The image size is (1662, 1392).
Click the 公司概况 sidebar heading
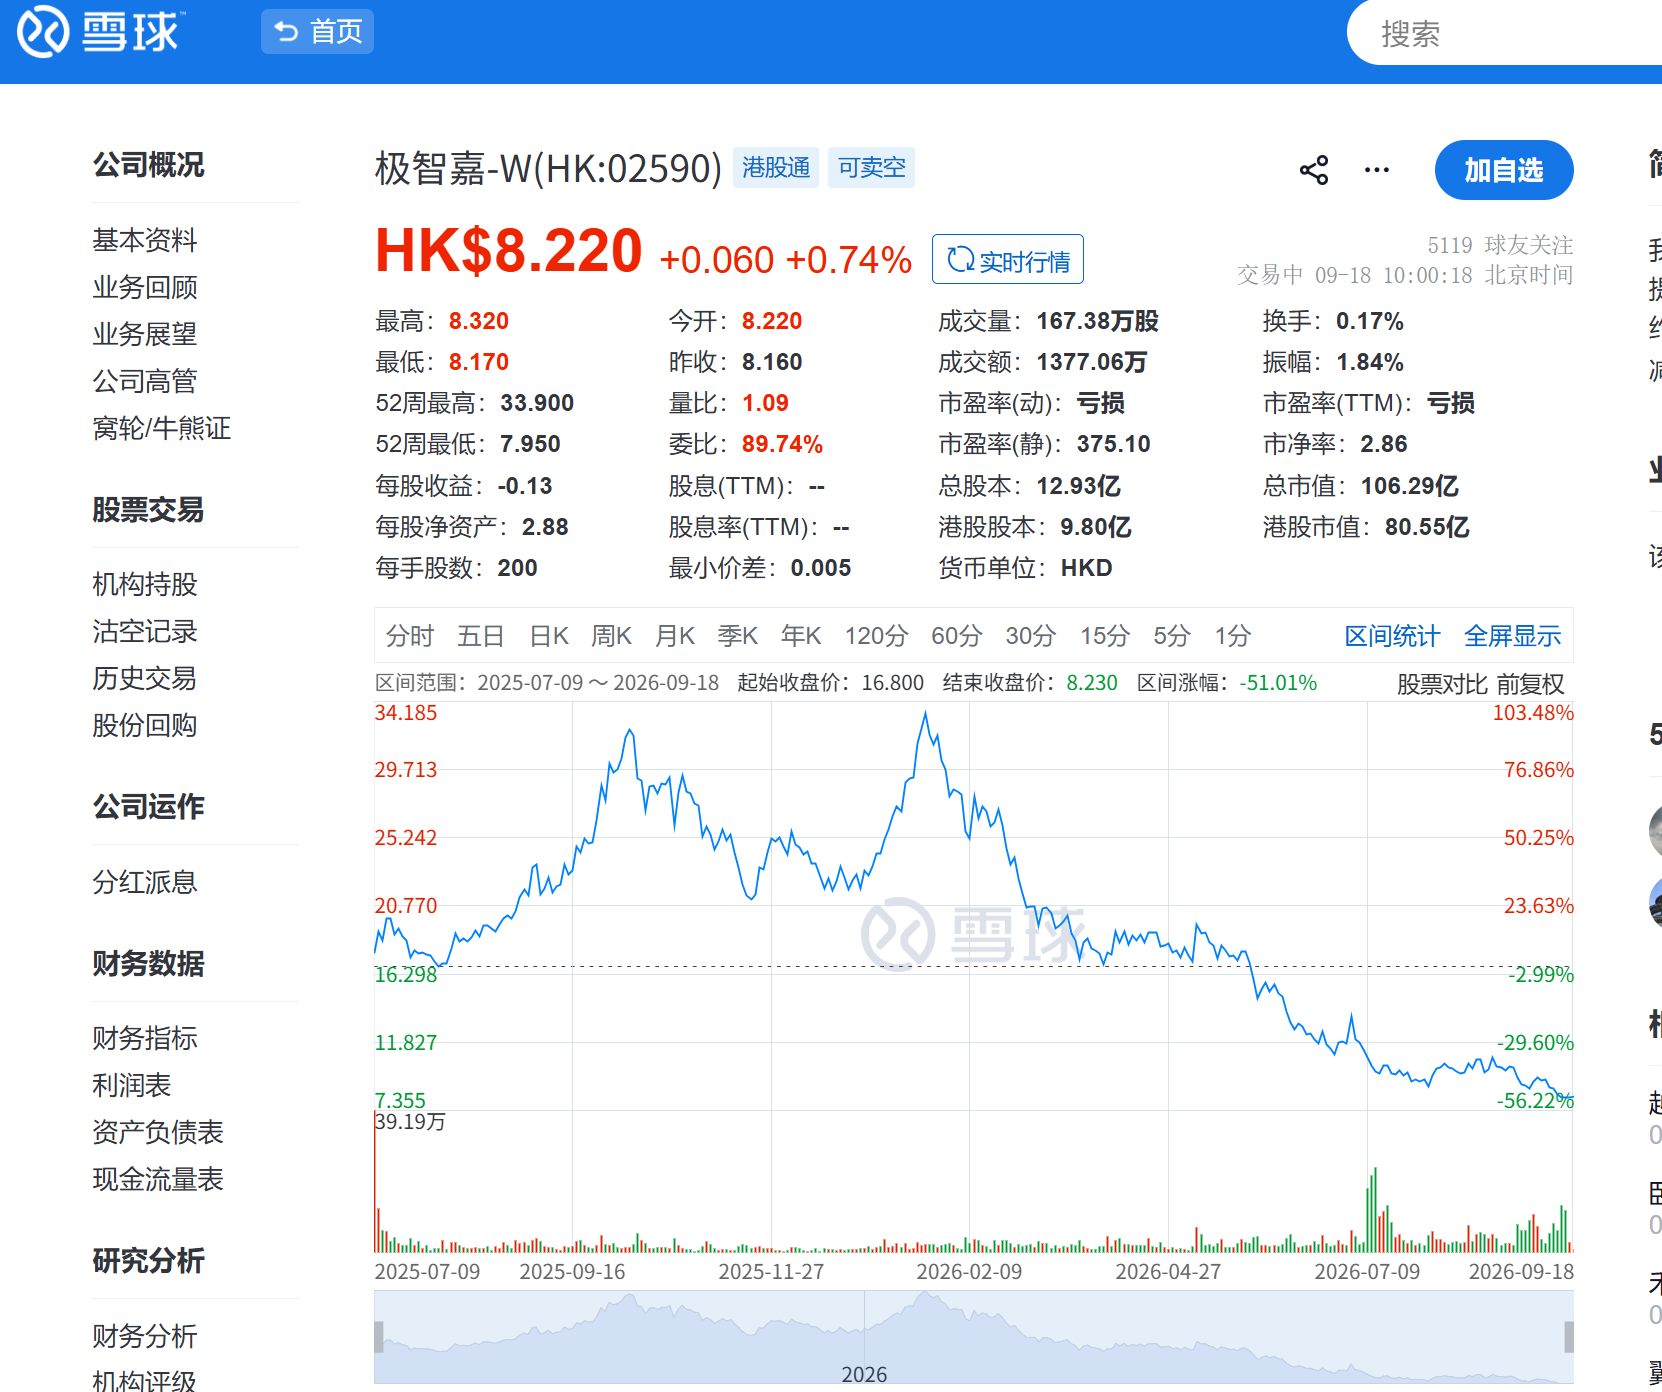[148, 165]
